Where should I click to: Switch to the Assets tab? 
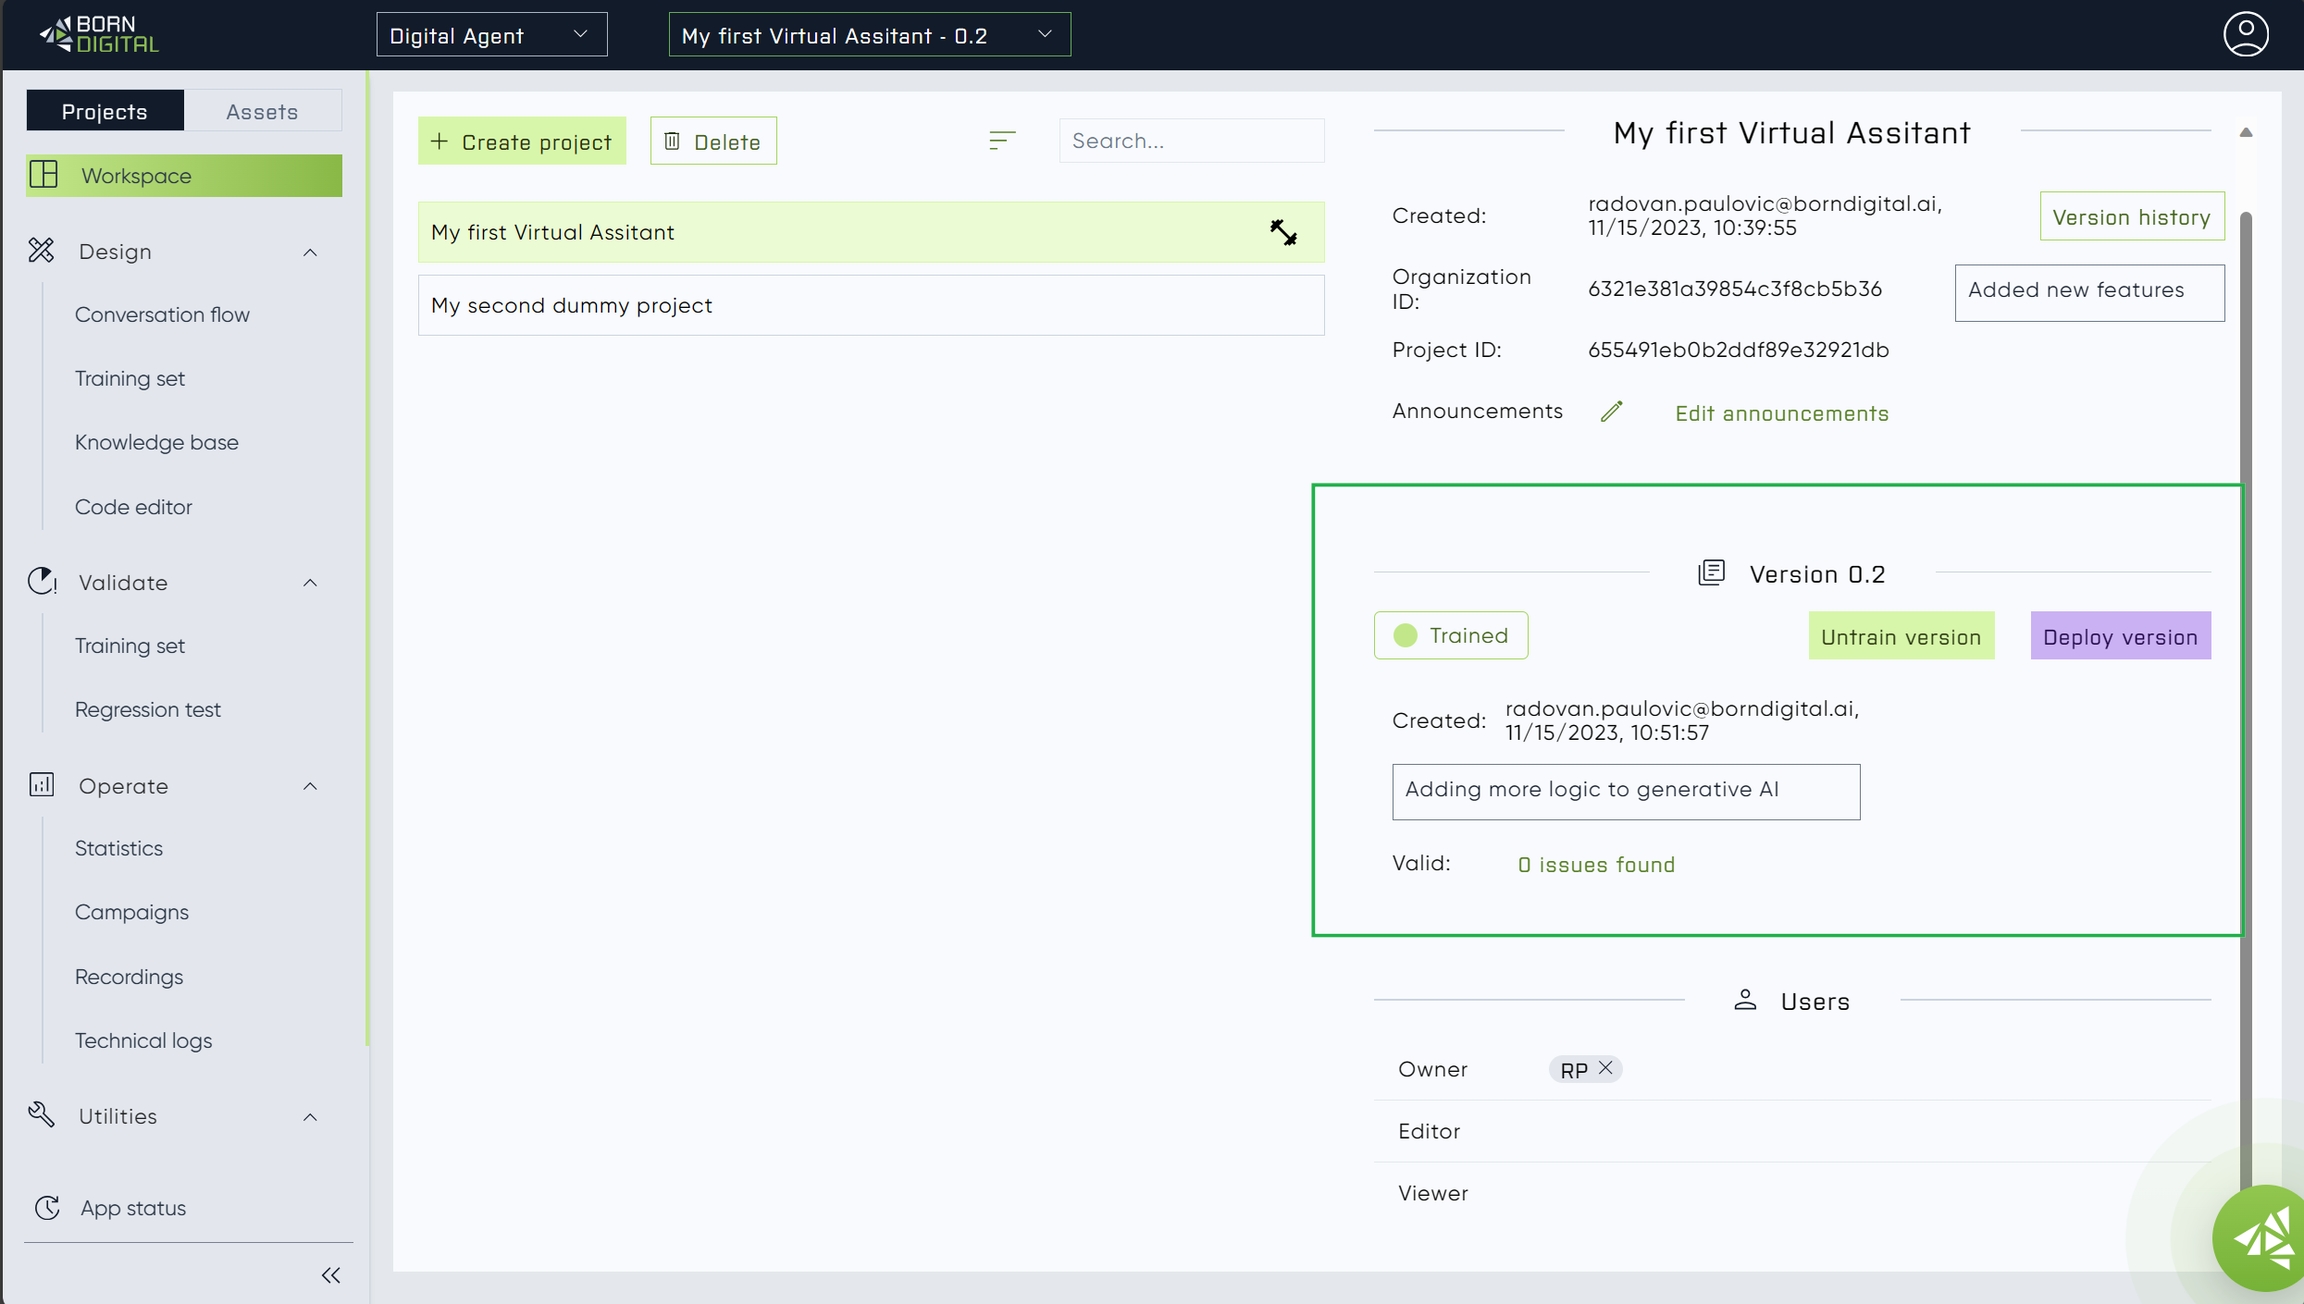click(x=262, y=111)
